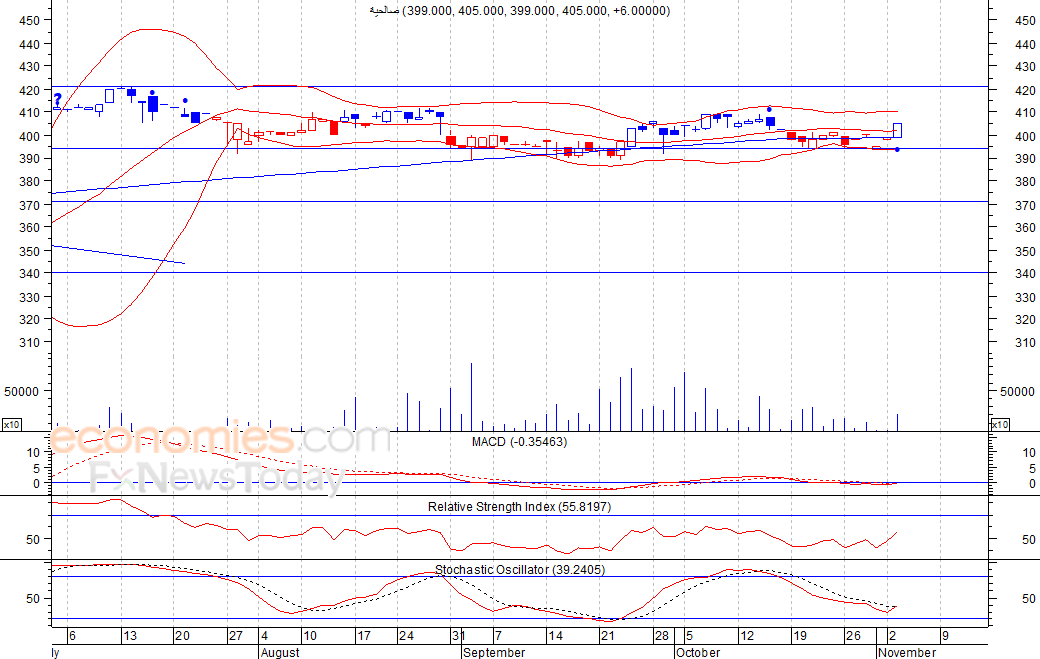The image size is (1040, 659).
Task: Click the tallest volume bar in early September
Action: tap(471, 397)
